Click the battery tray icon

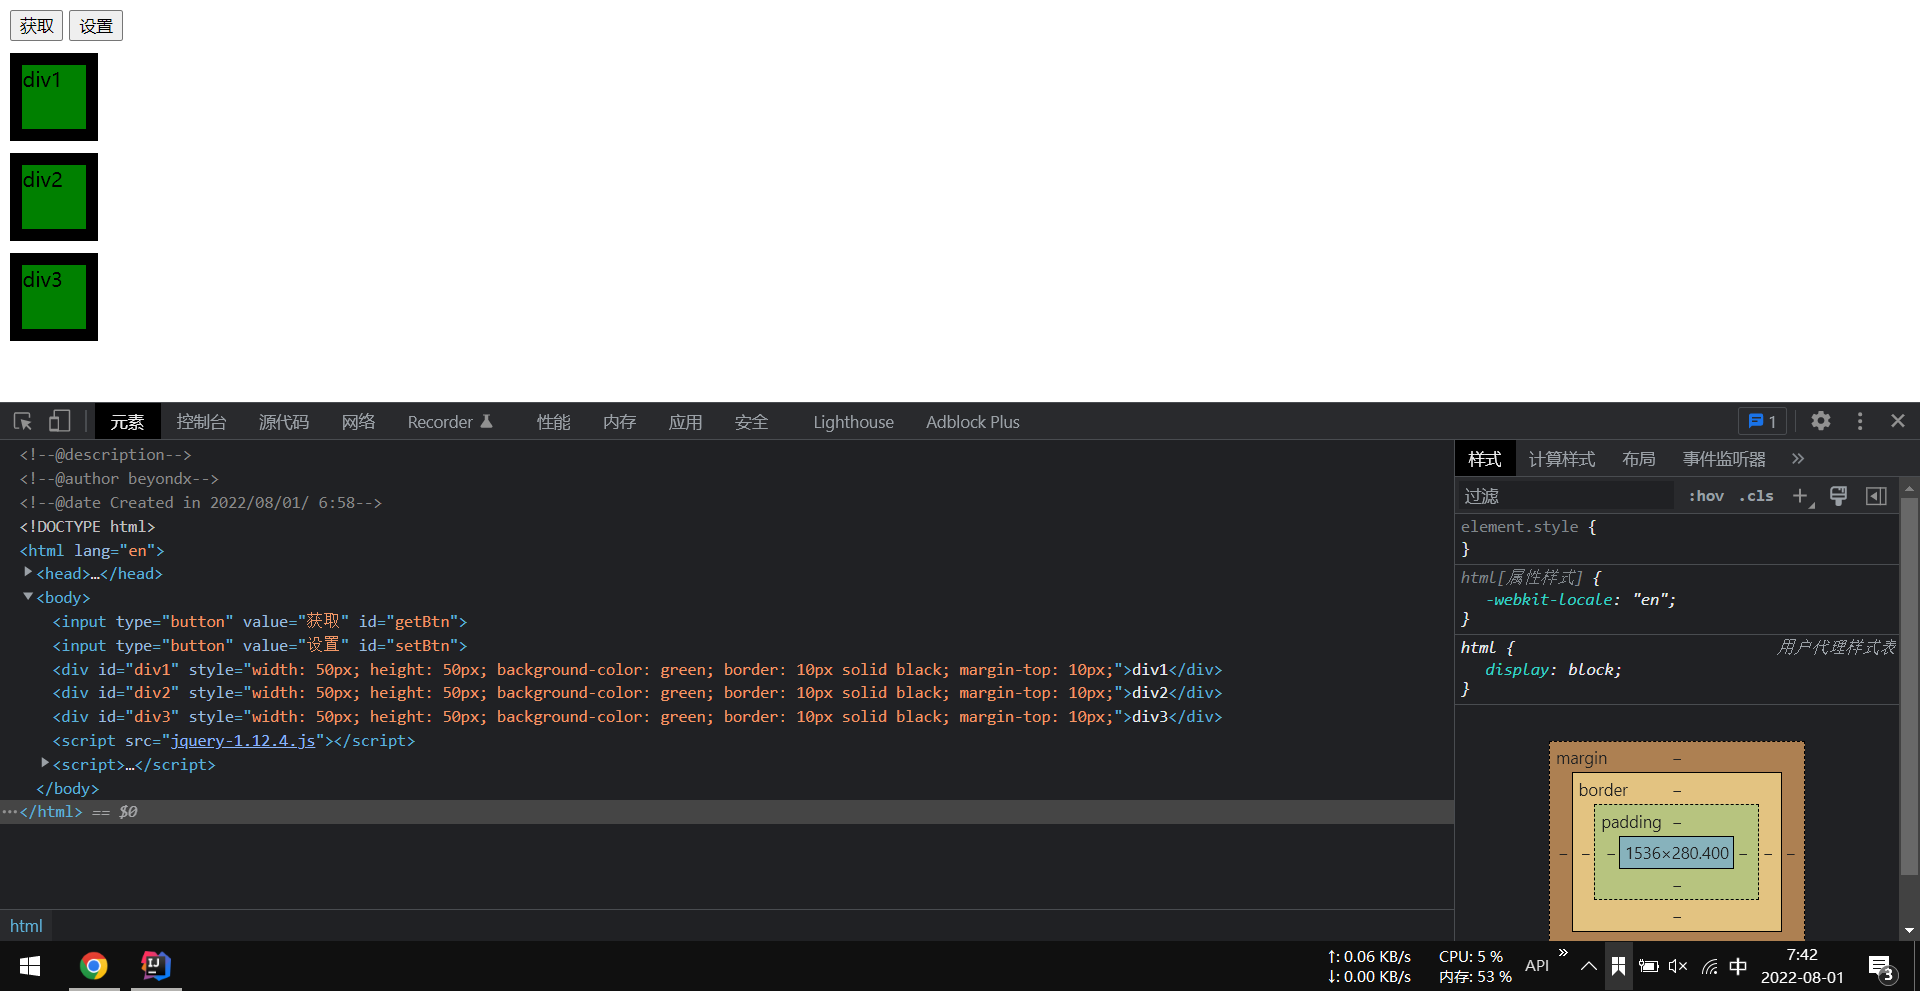(x=1648, y=966)
